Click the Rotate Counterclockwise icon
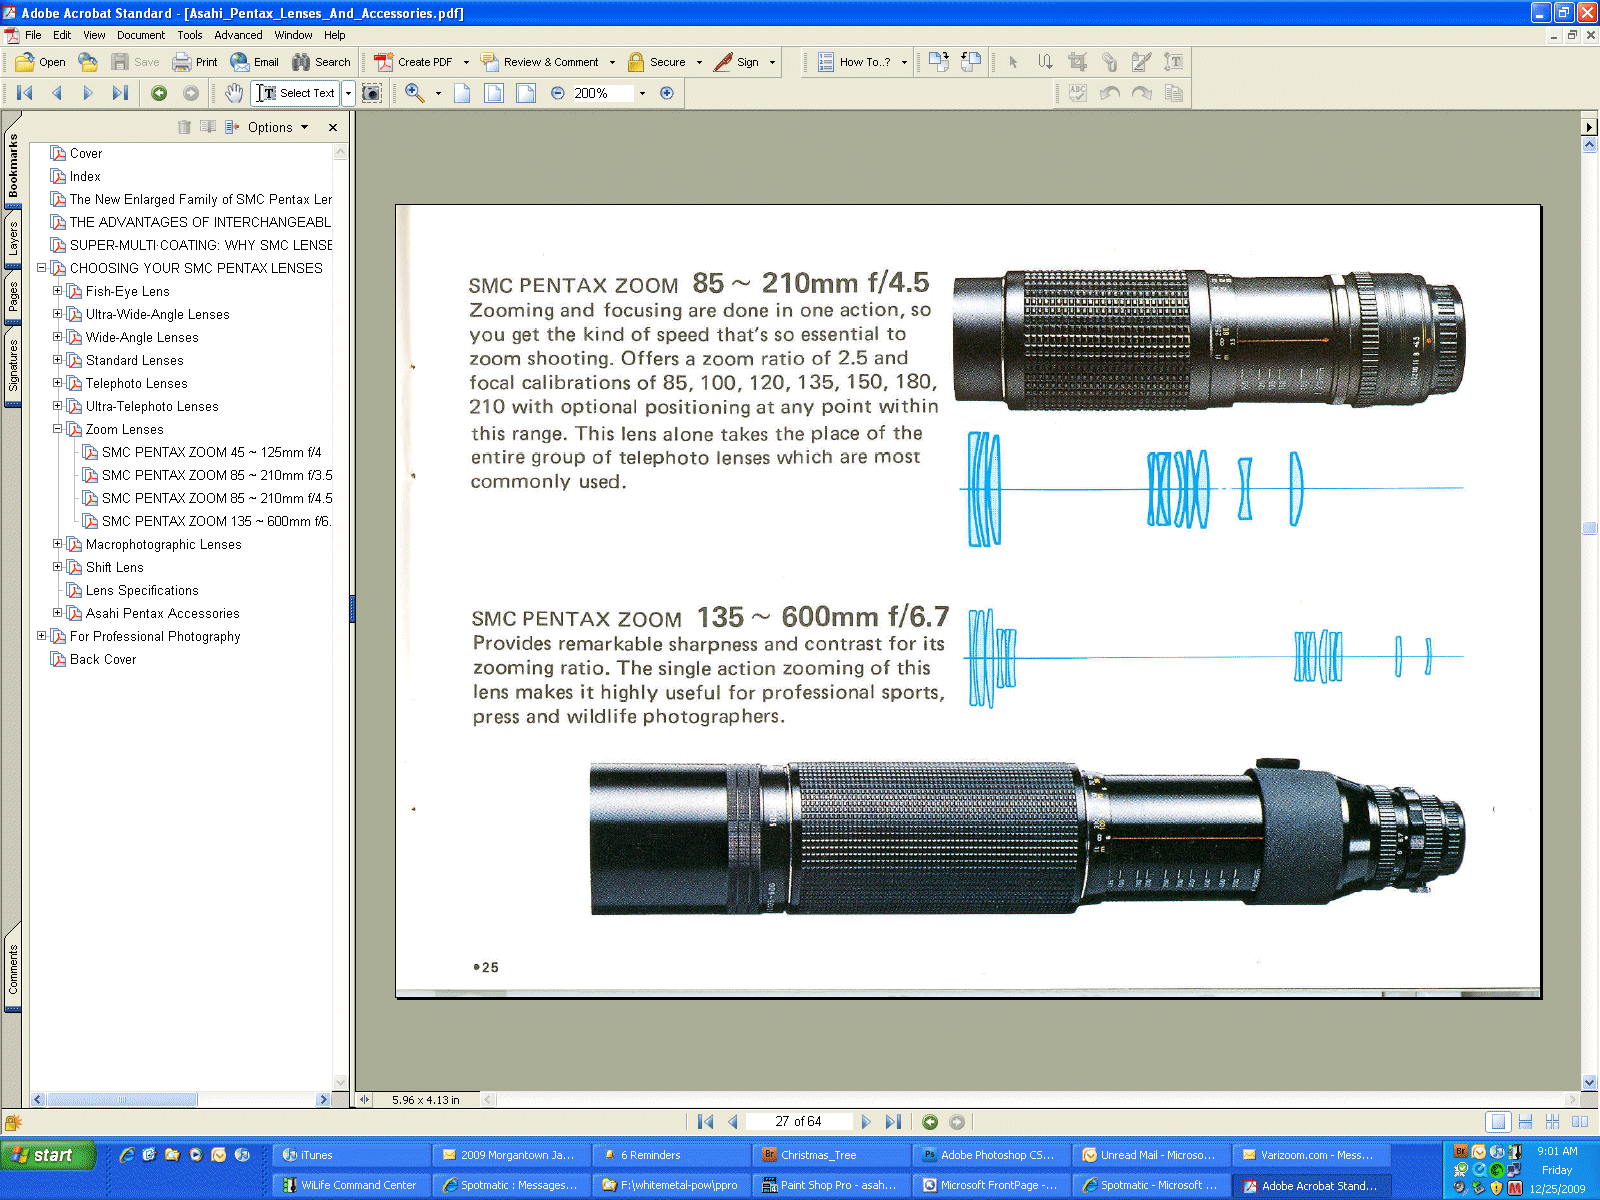1600x1200 pixels. tap(971, 62)
